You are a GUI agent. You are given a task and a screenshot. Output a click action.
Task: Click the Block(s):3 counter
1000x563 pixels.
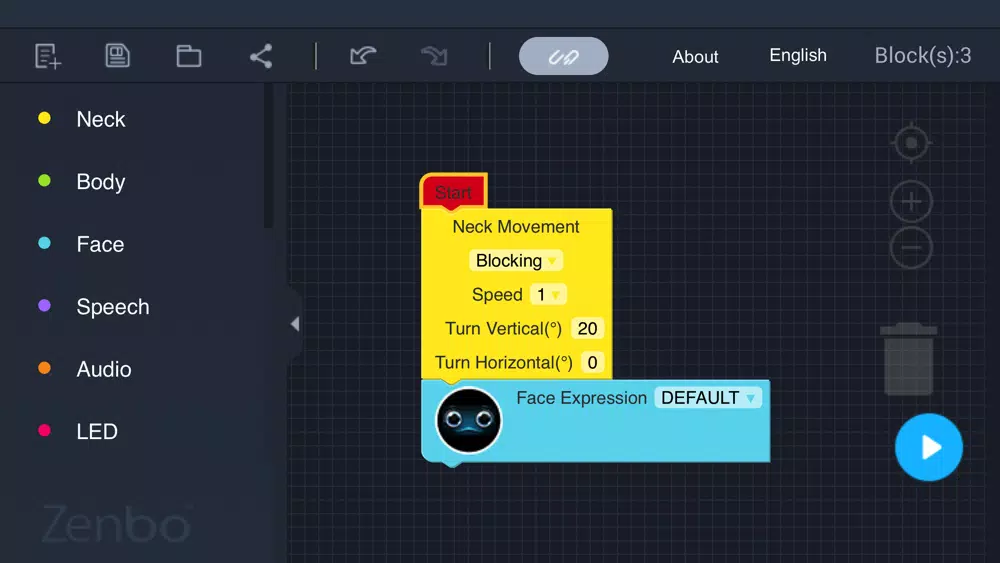point(923,55)
